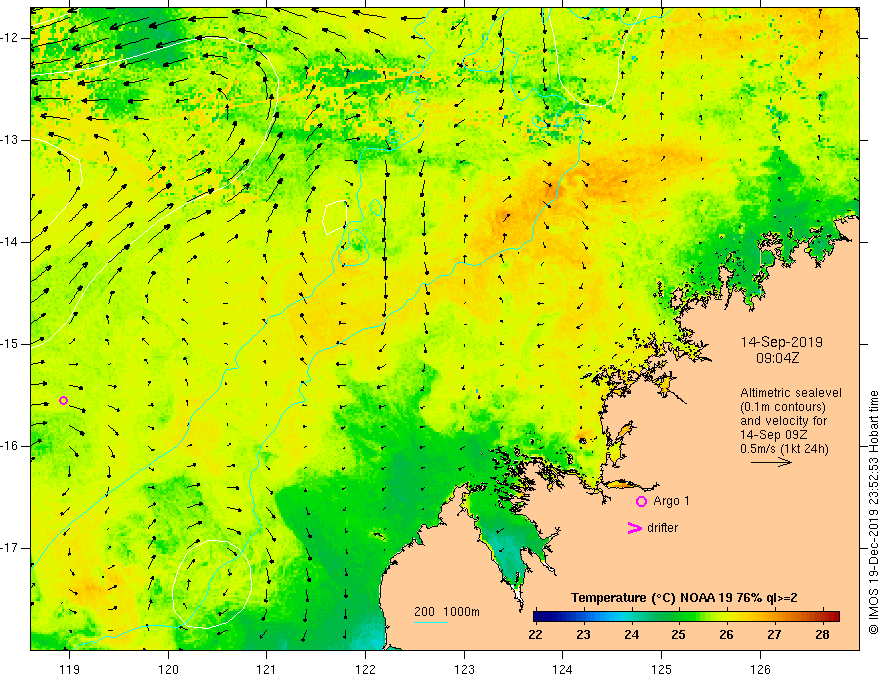Click the longitude axis label '126'
The image size is (880, 680).
[x=760, y=669]
